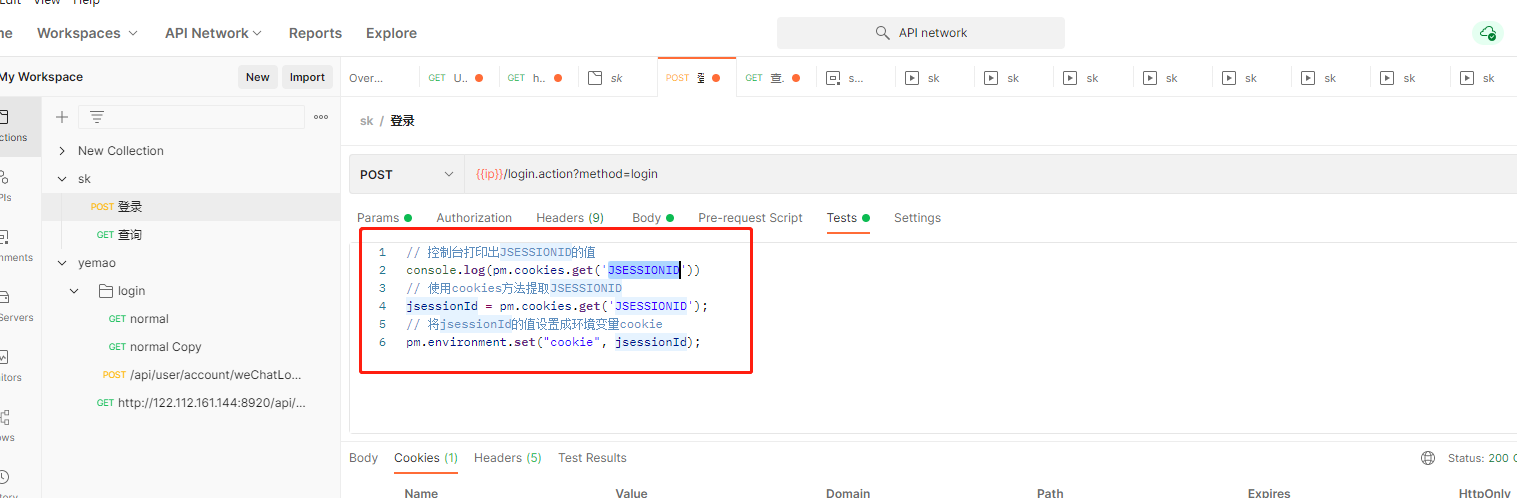
Task: Open the response Cookies (1) tab
Action: (x=426, y=458)
